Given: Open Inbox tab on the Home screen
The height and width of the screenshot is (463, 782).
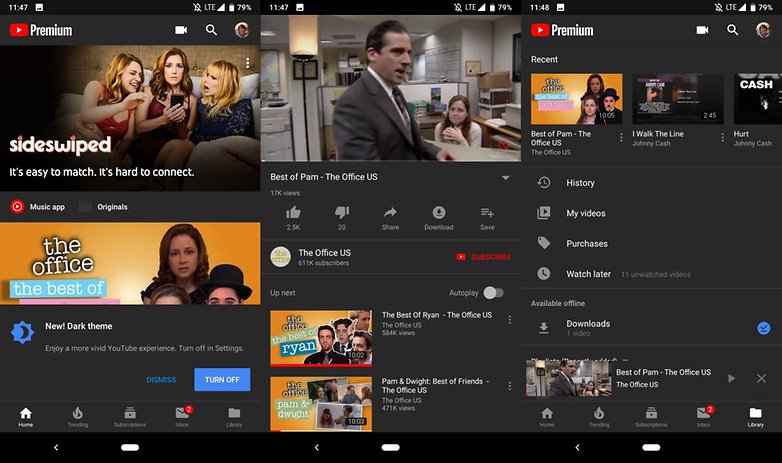Looking at the screenshot, I should click(182, 417).
